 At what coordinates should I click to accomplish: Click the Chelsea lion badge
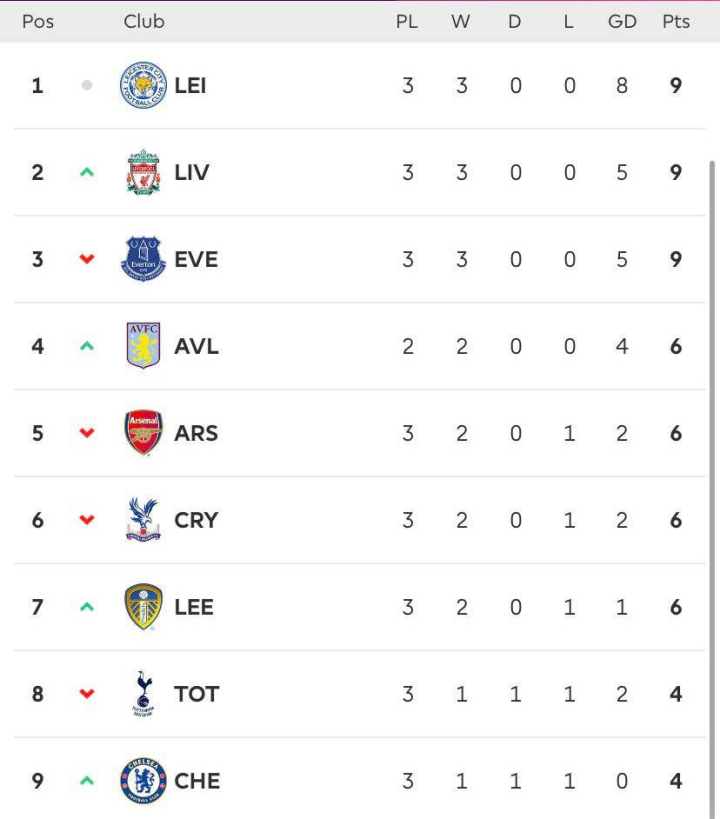click(x=143, y=781)
